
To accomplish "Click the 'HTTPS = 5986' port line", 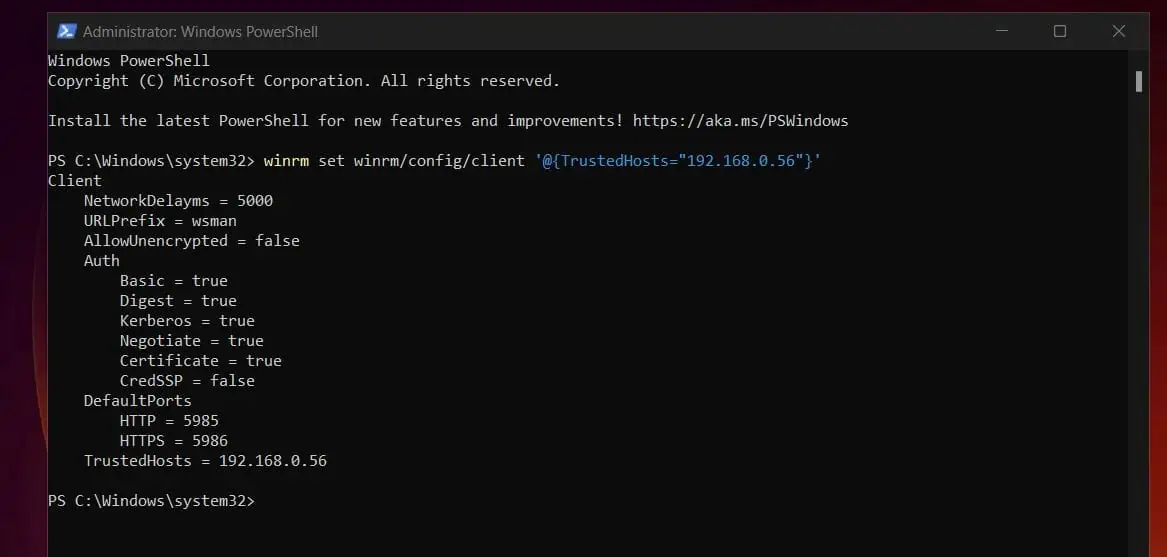I will pos(174,441).
